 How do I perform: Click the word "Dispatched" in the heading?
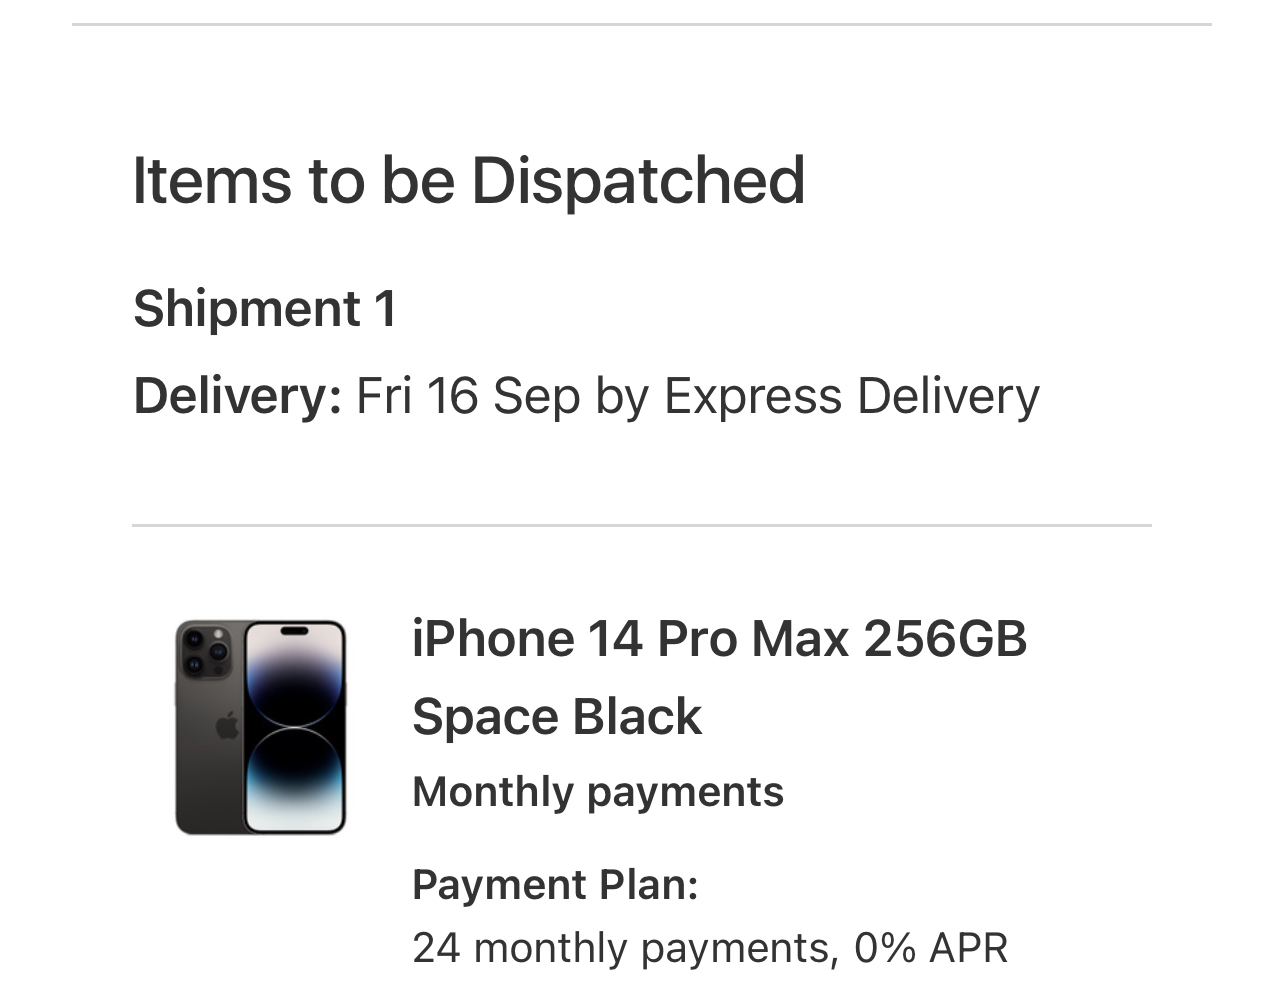(x=638, y=181)
